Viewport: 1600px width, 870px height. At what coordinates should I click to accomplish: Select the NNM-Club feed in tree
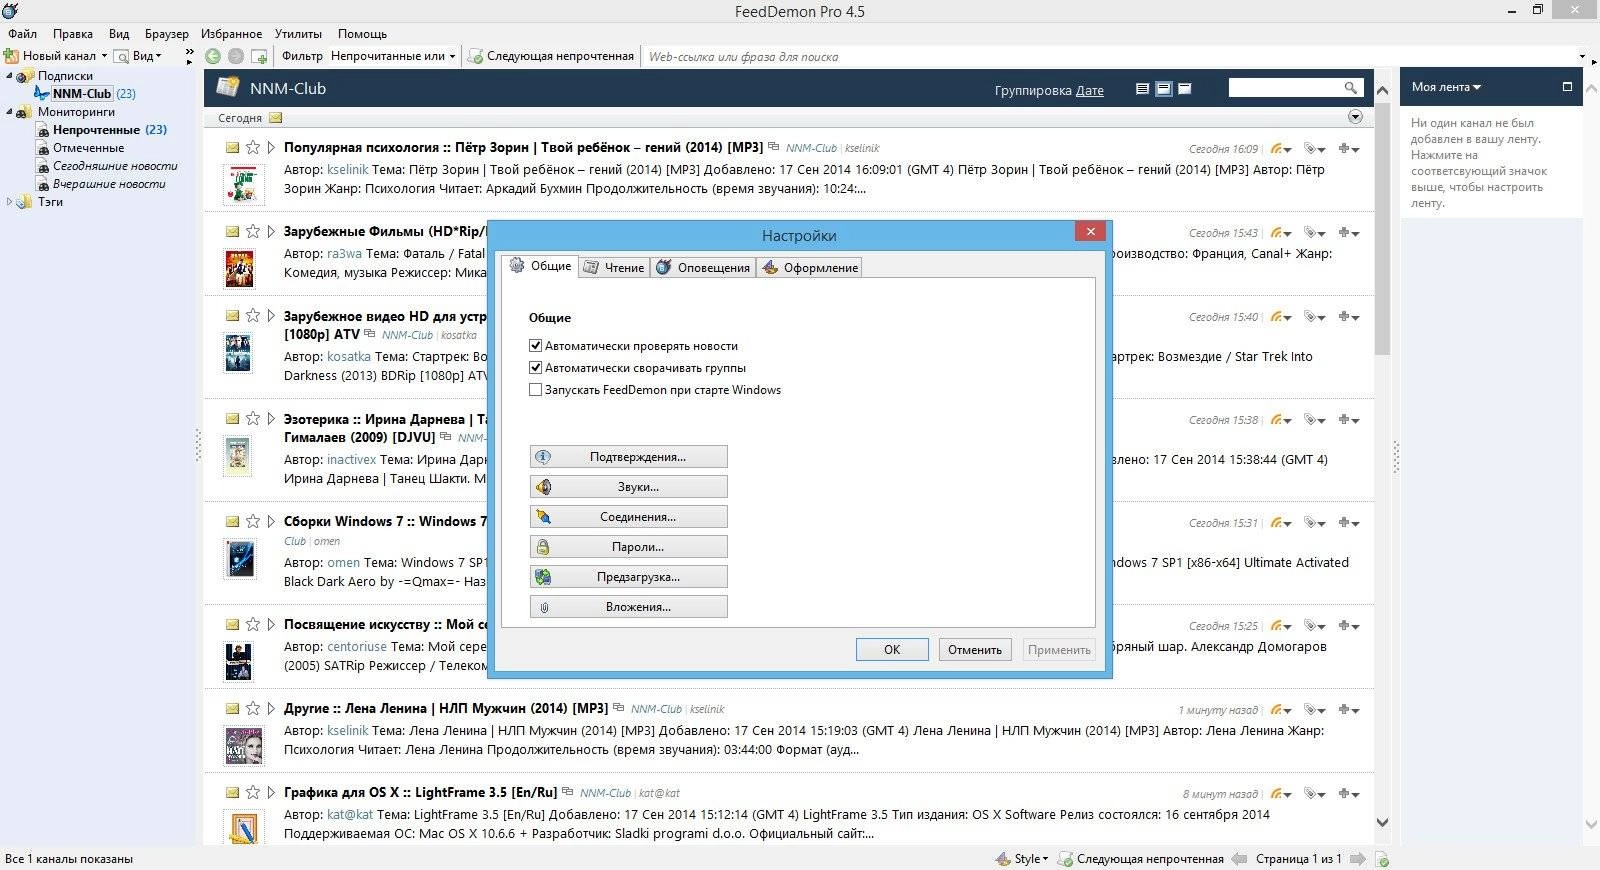click(x=82, y=93)
